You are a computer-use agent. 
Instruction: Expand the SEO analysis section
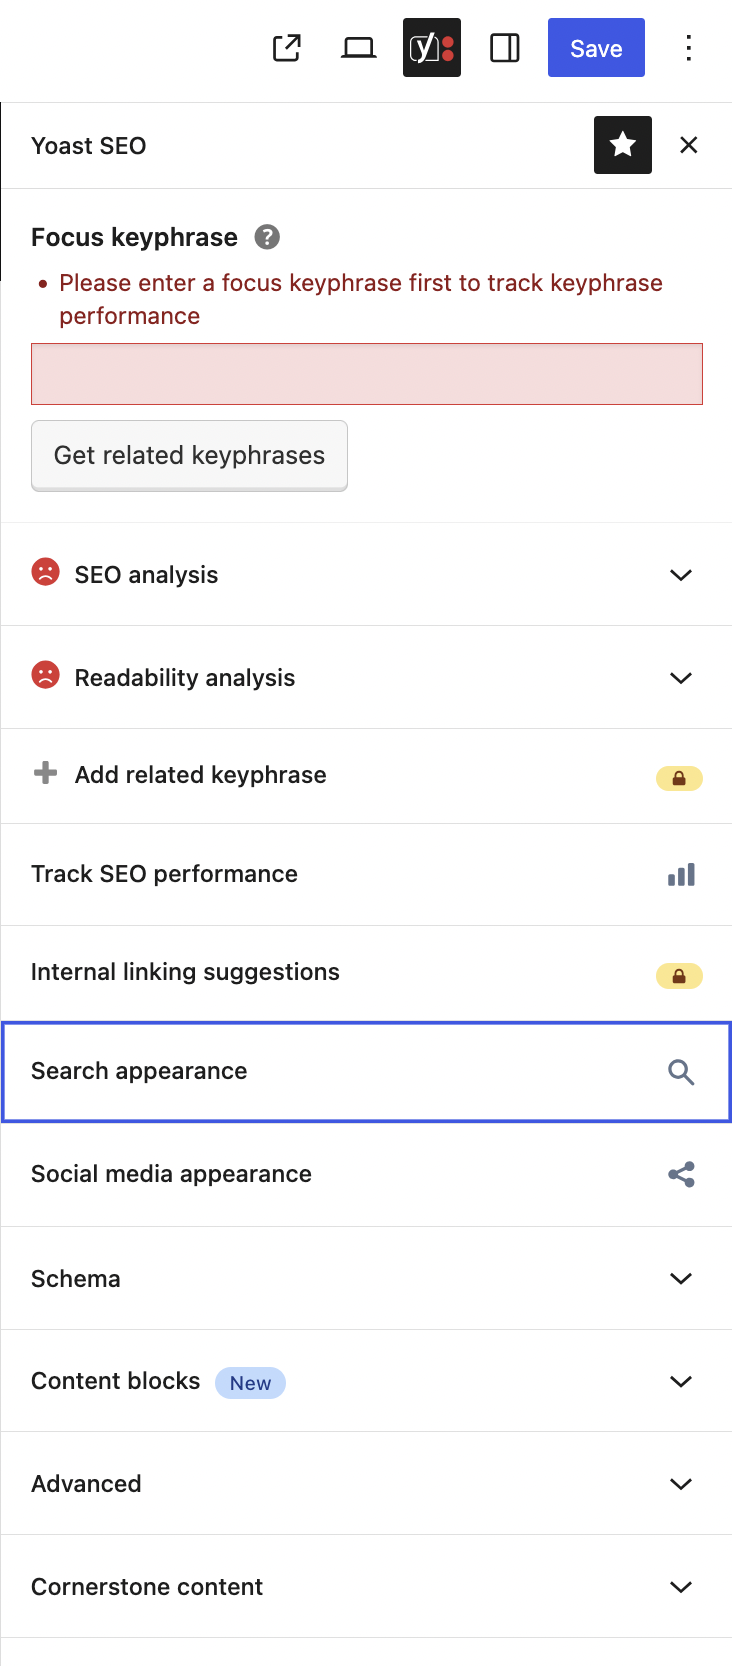(681, 575)
